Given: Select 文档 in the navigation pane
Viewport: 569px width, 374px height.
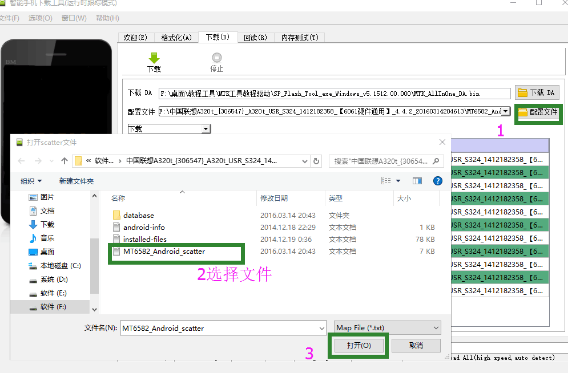Looking at the screenshot, I should [x=47, y=210].
